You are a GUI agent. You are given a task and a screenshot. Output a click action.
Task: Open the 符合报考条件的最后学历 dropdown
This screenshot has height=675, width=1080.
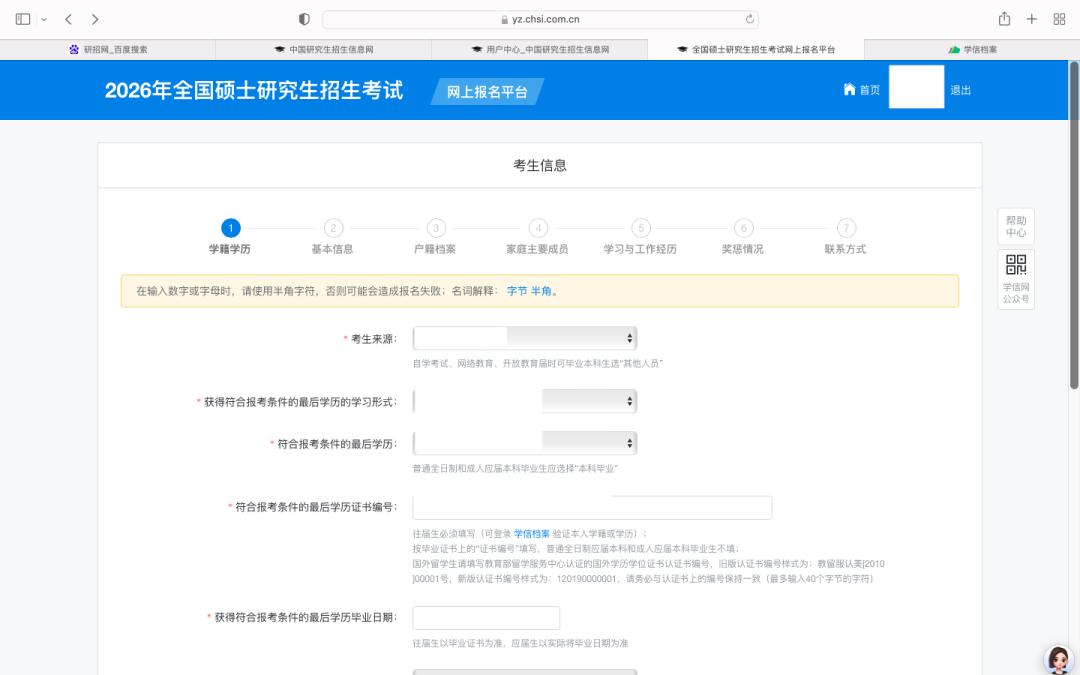(x=524, y=443)
